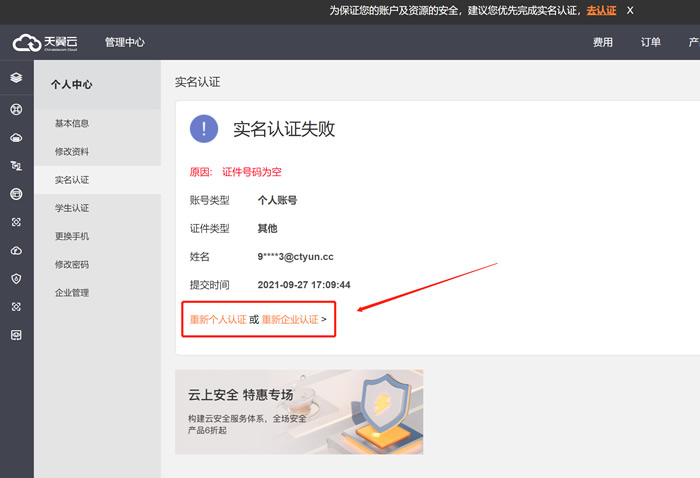
Task: Click 重新个人认证 to redo personal verification
Action: click(218, 320)
